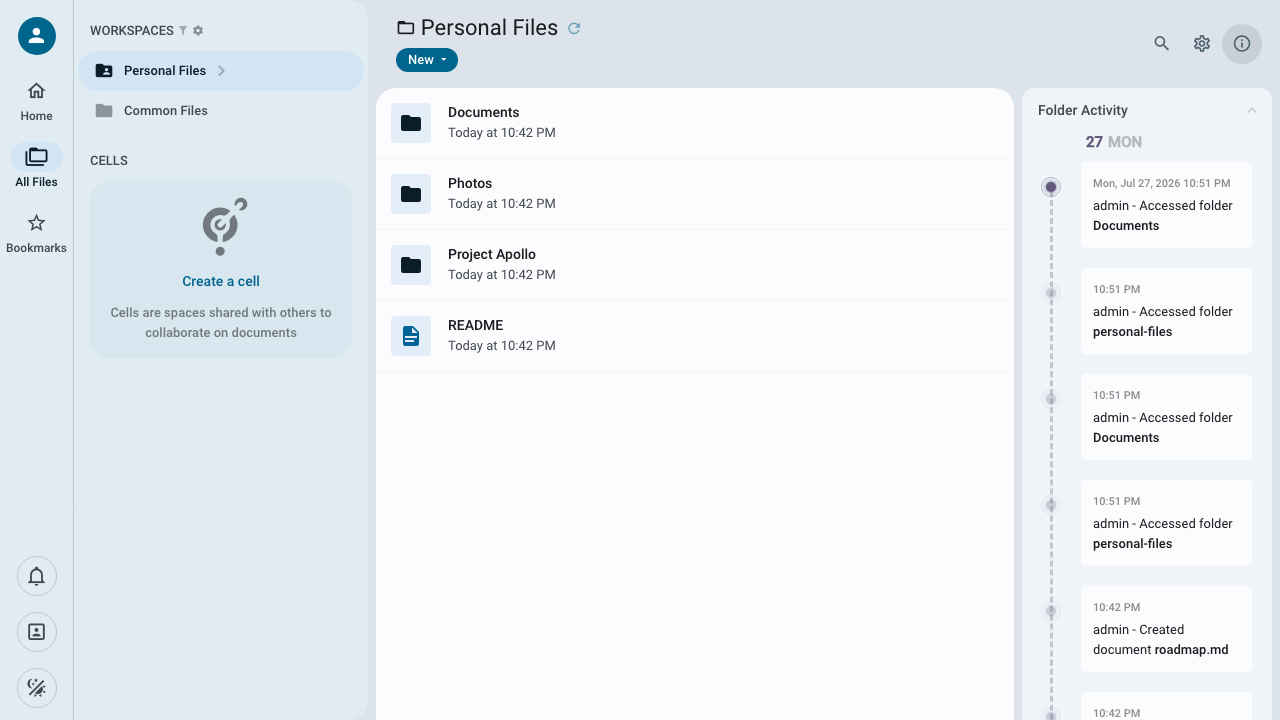The height and width of the screenshot is (720, 1280).
Task: Open the Project Apollo folder row
Action: pos(695,265)
